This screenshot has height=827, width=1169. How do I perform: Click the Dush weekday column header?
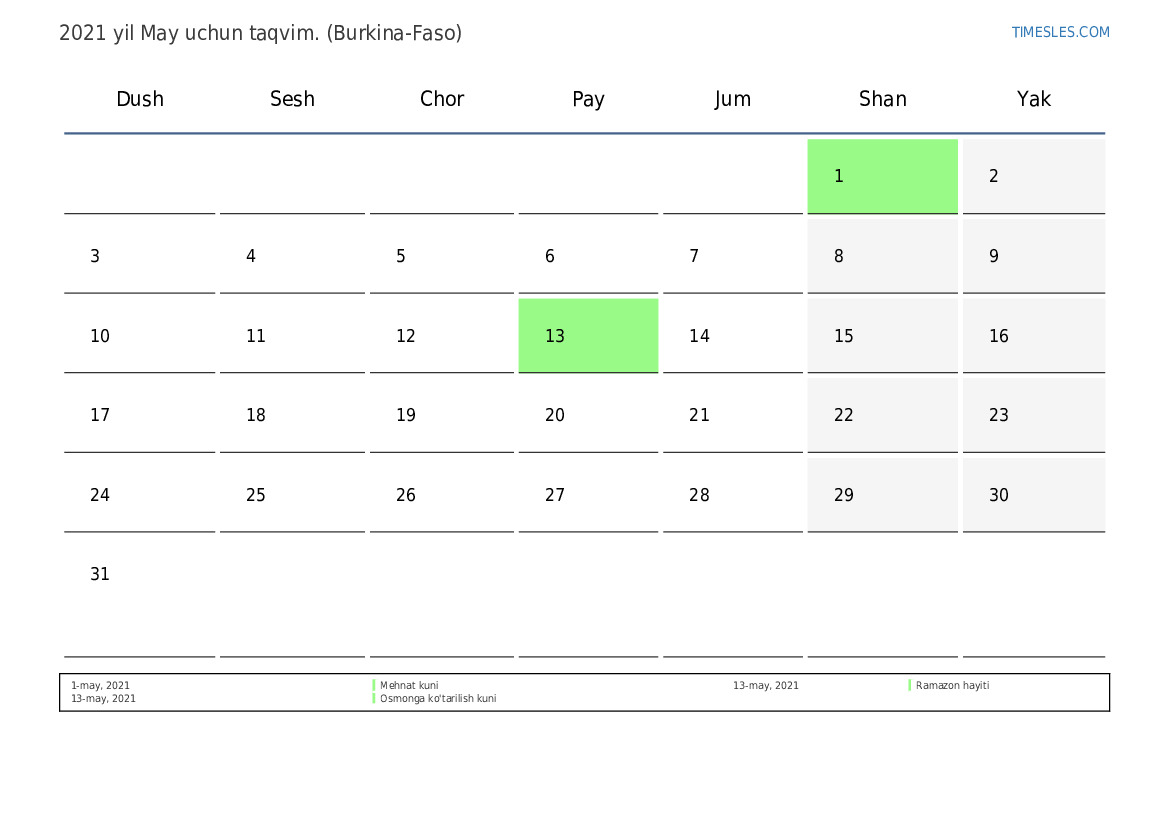pyautogui.click(x=140, y=99)
